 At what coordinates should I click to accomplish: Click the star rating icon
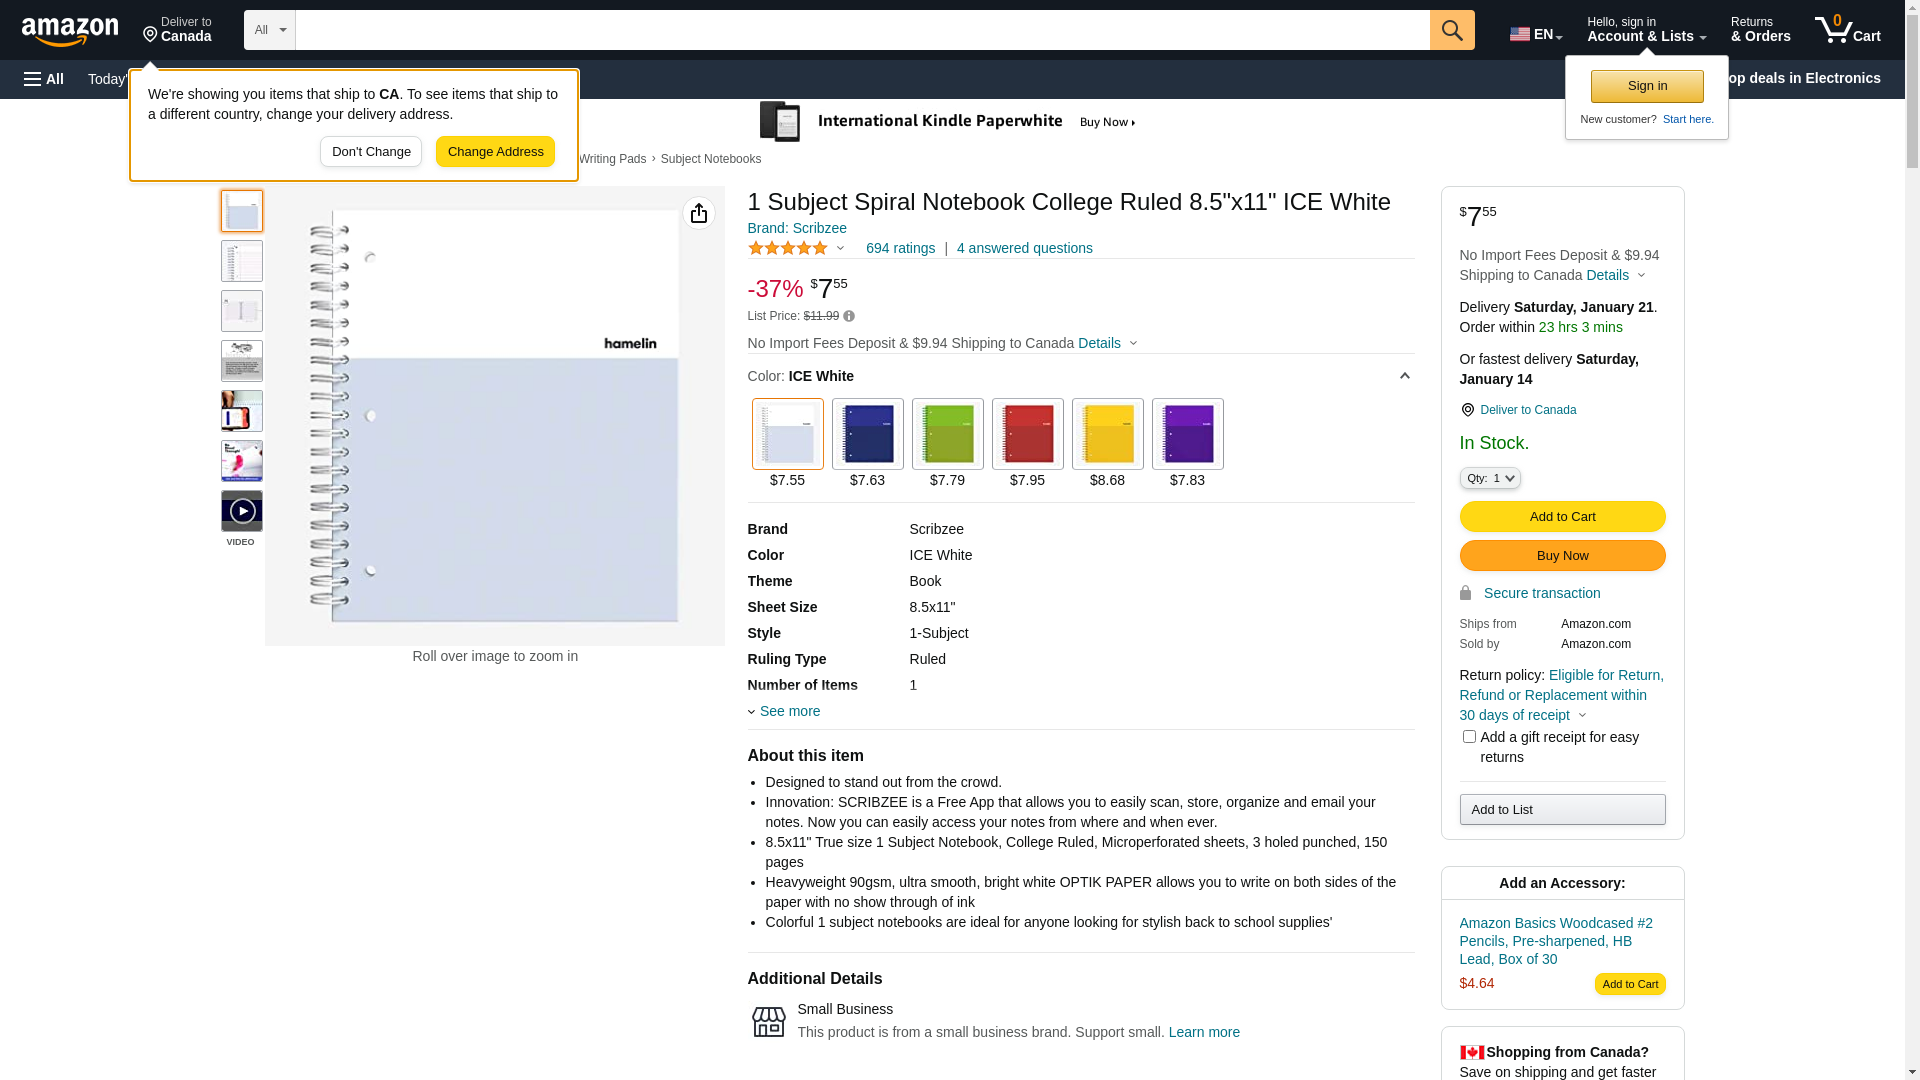[x=788, y=248]
